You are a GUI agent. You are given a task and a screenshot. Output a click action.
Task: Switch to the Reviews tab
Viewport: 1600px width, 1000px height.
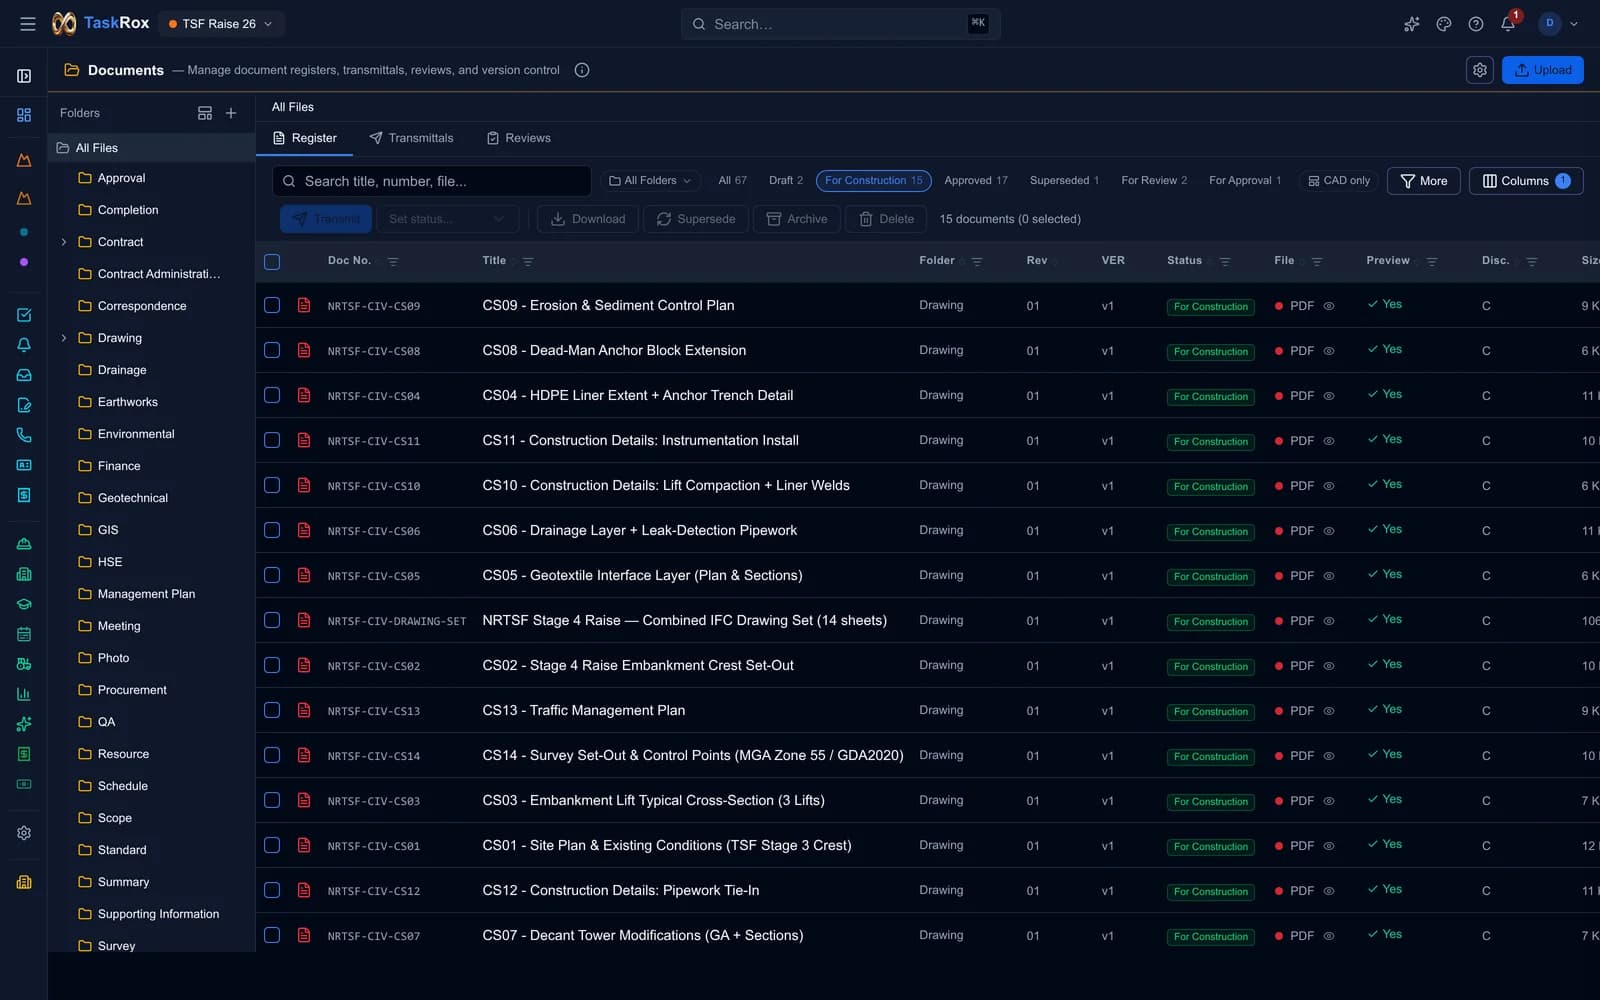(x=518, y=138)
